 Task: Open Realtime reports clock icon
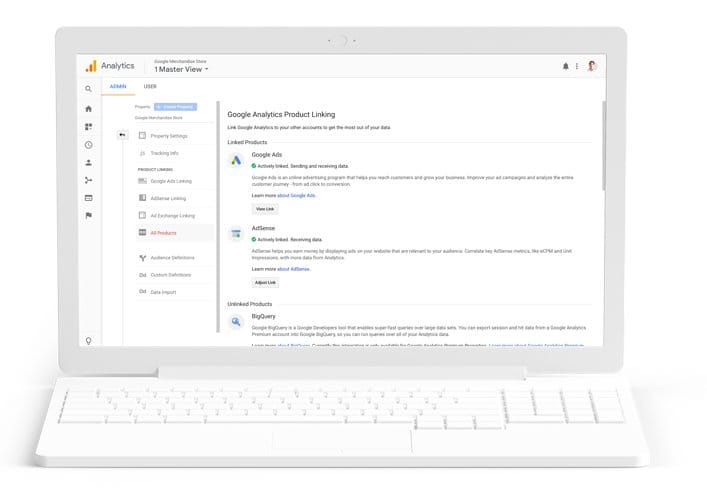(89, 145)
